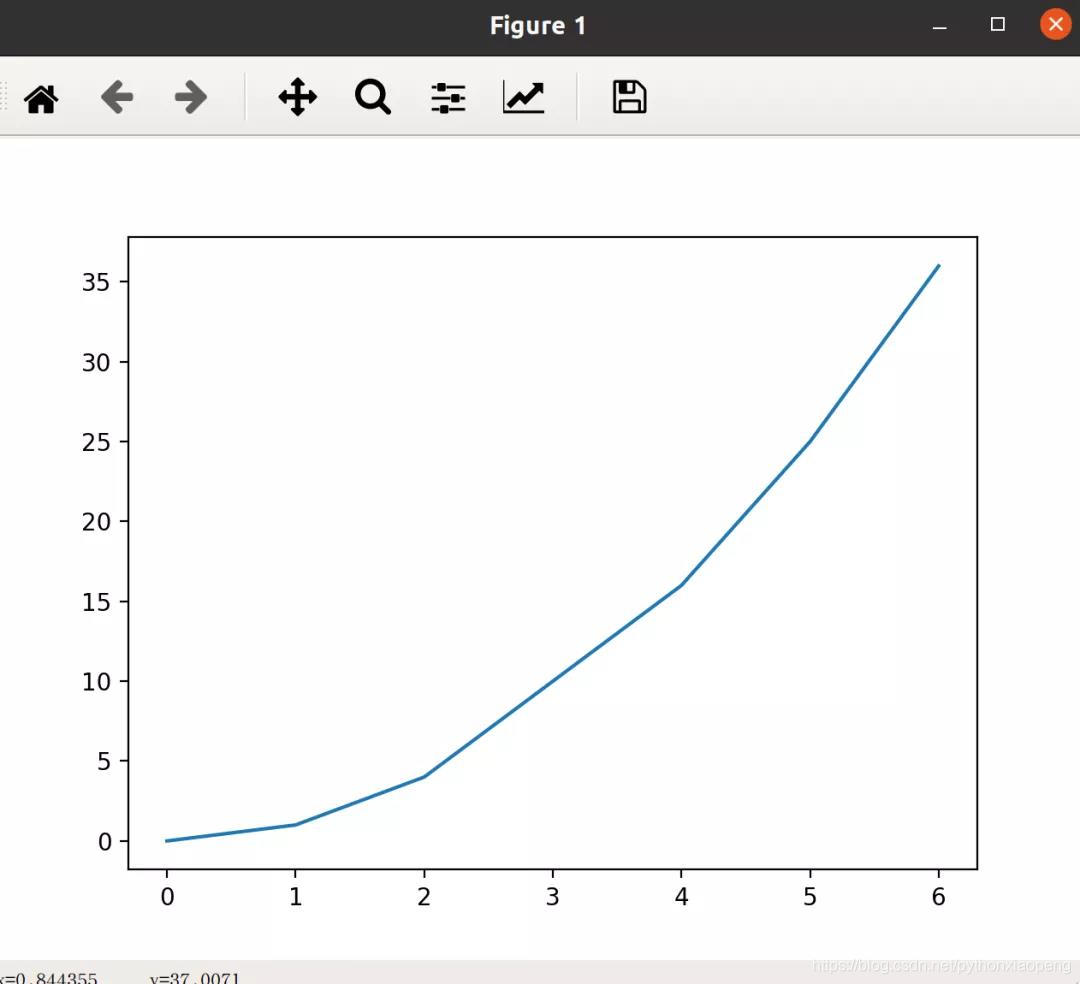Click y-axis tick label 20
The height and width of the screenshot is (984, 1080).
click(96, 522)
